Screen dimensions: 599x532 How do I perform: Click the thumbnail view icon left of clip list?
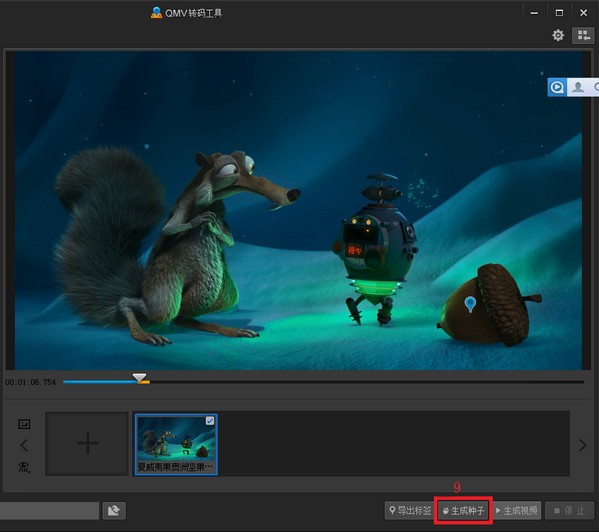pos(24,424)
